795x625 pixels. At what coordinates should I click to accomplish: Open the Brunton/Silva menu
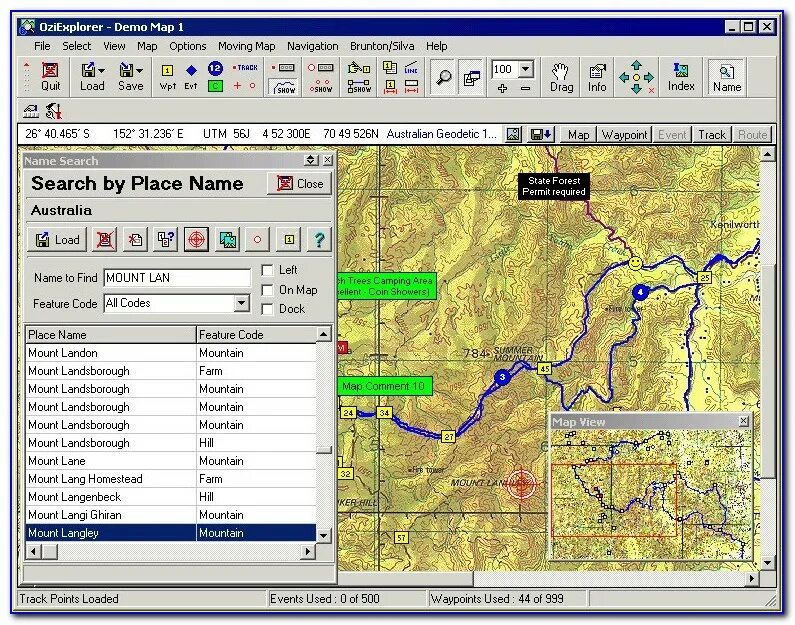(x=382, y=46)
